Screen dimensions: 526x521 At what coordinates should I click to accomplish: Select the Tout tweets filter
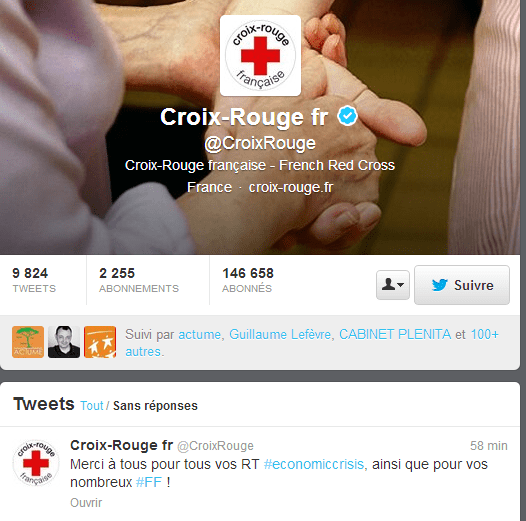point(92,406)
